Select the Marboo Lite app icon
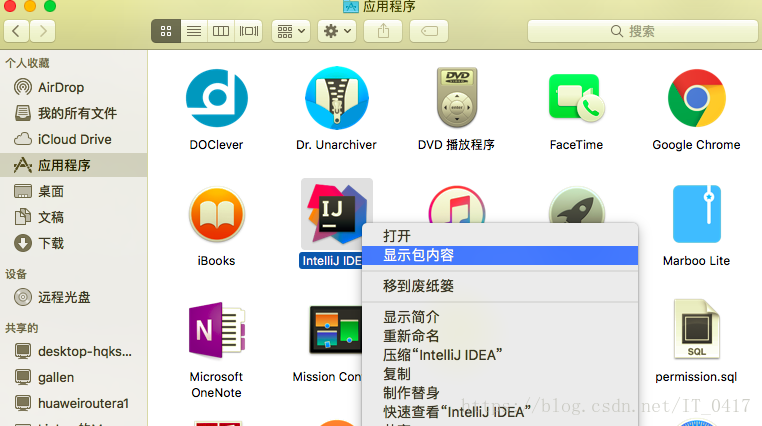 coord(696,214)
